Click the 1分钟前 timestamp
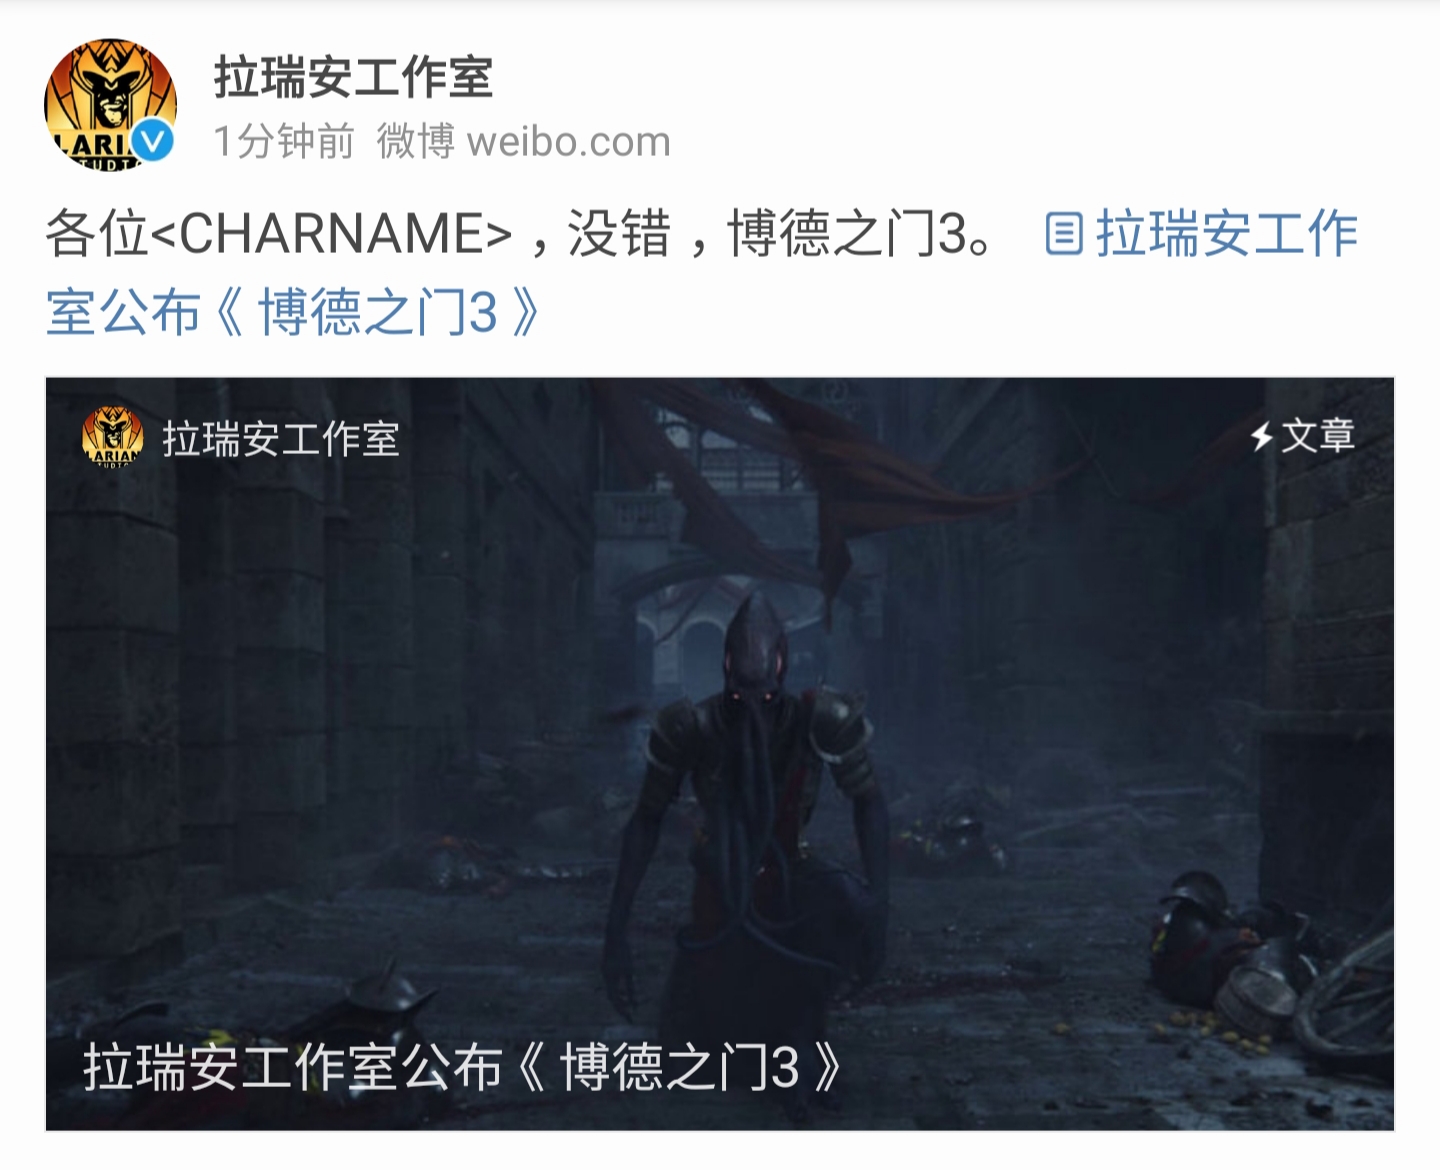This screenshot has height=1170, width=1440. (x=284, y=142)
